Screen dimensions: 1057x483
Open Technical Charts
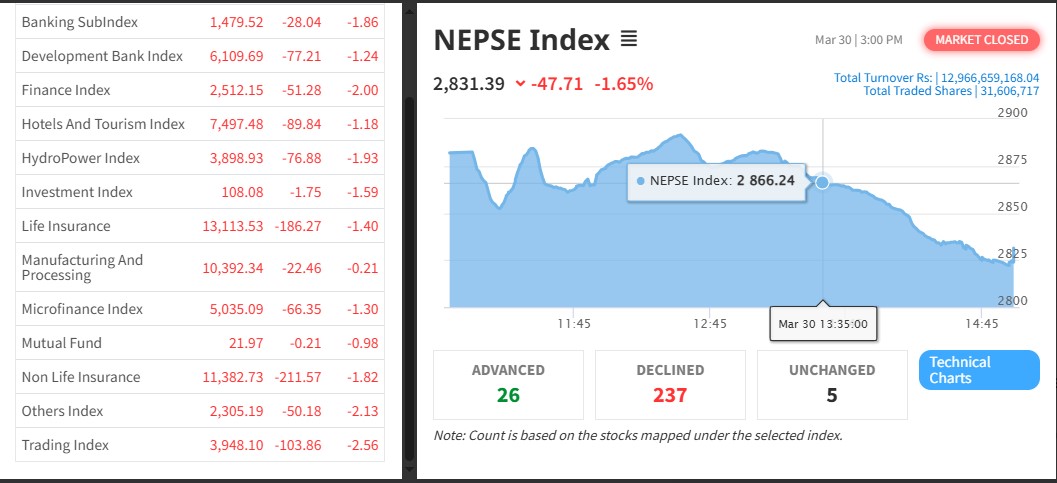[x=978, y=370]
